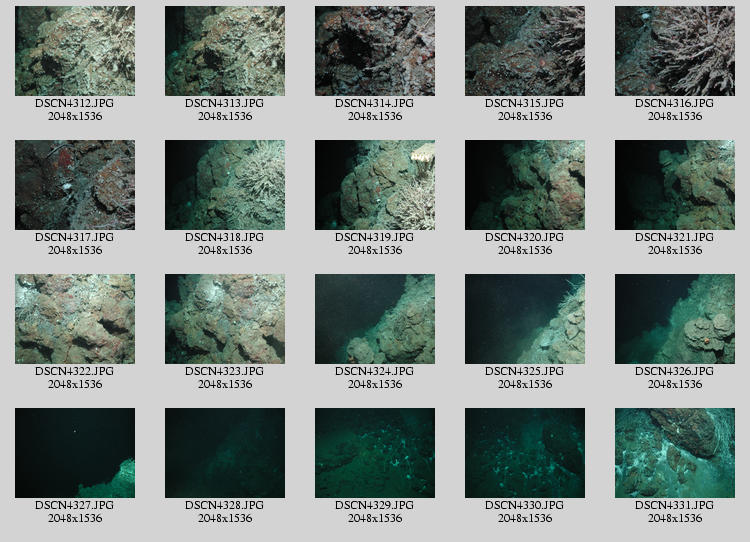View the DSCN4320.JPG photo
This screenshot has height=542, width=750.
[x=525, y=185]
